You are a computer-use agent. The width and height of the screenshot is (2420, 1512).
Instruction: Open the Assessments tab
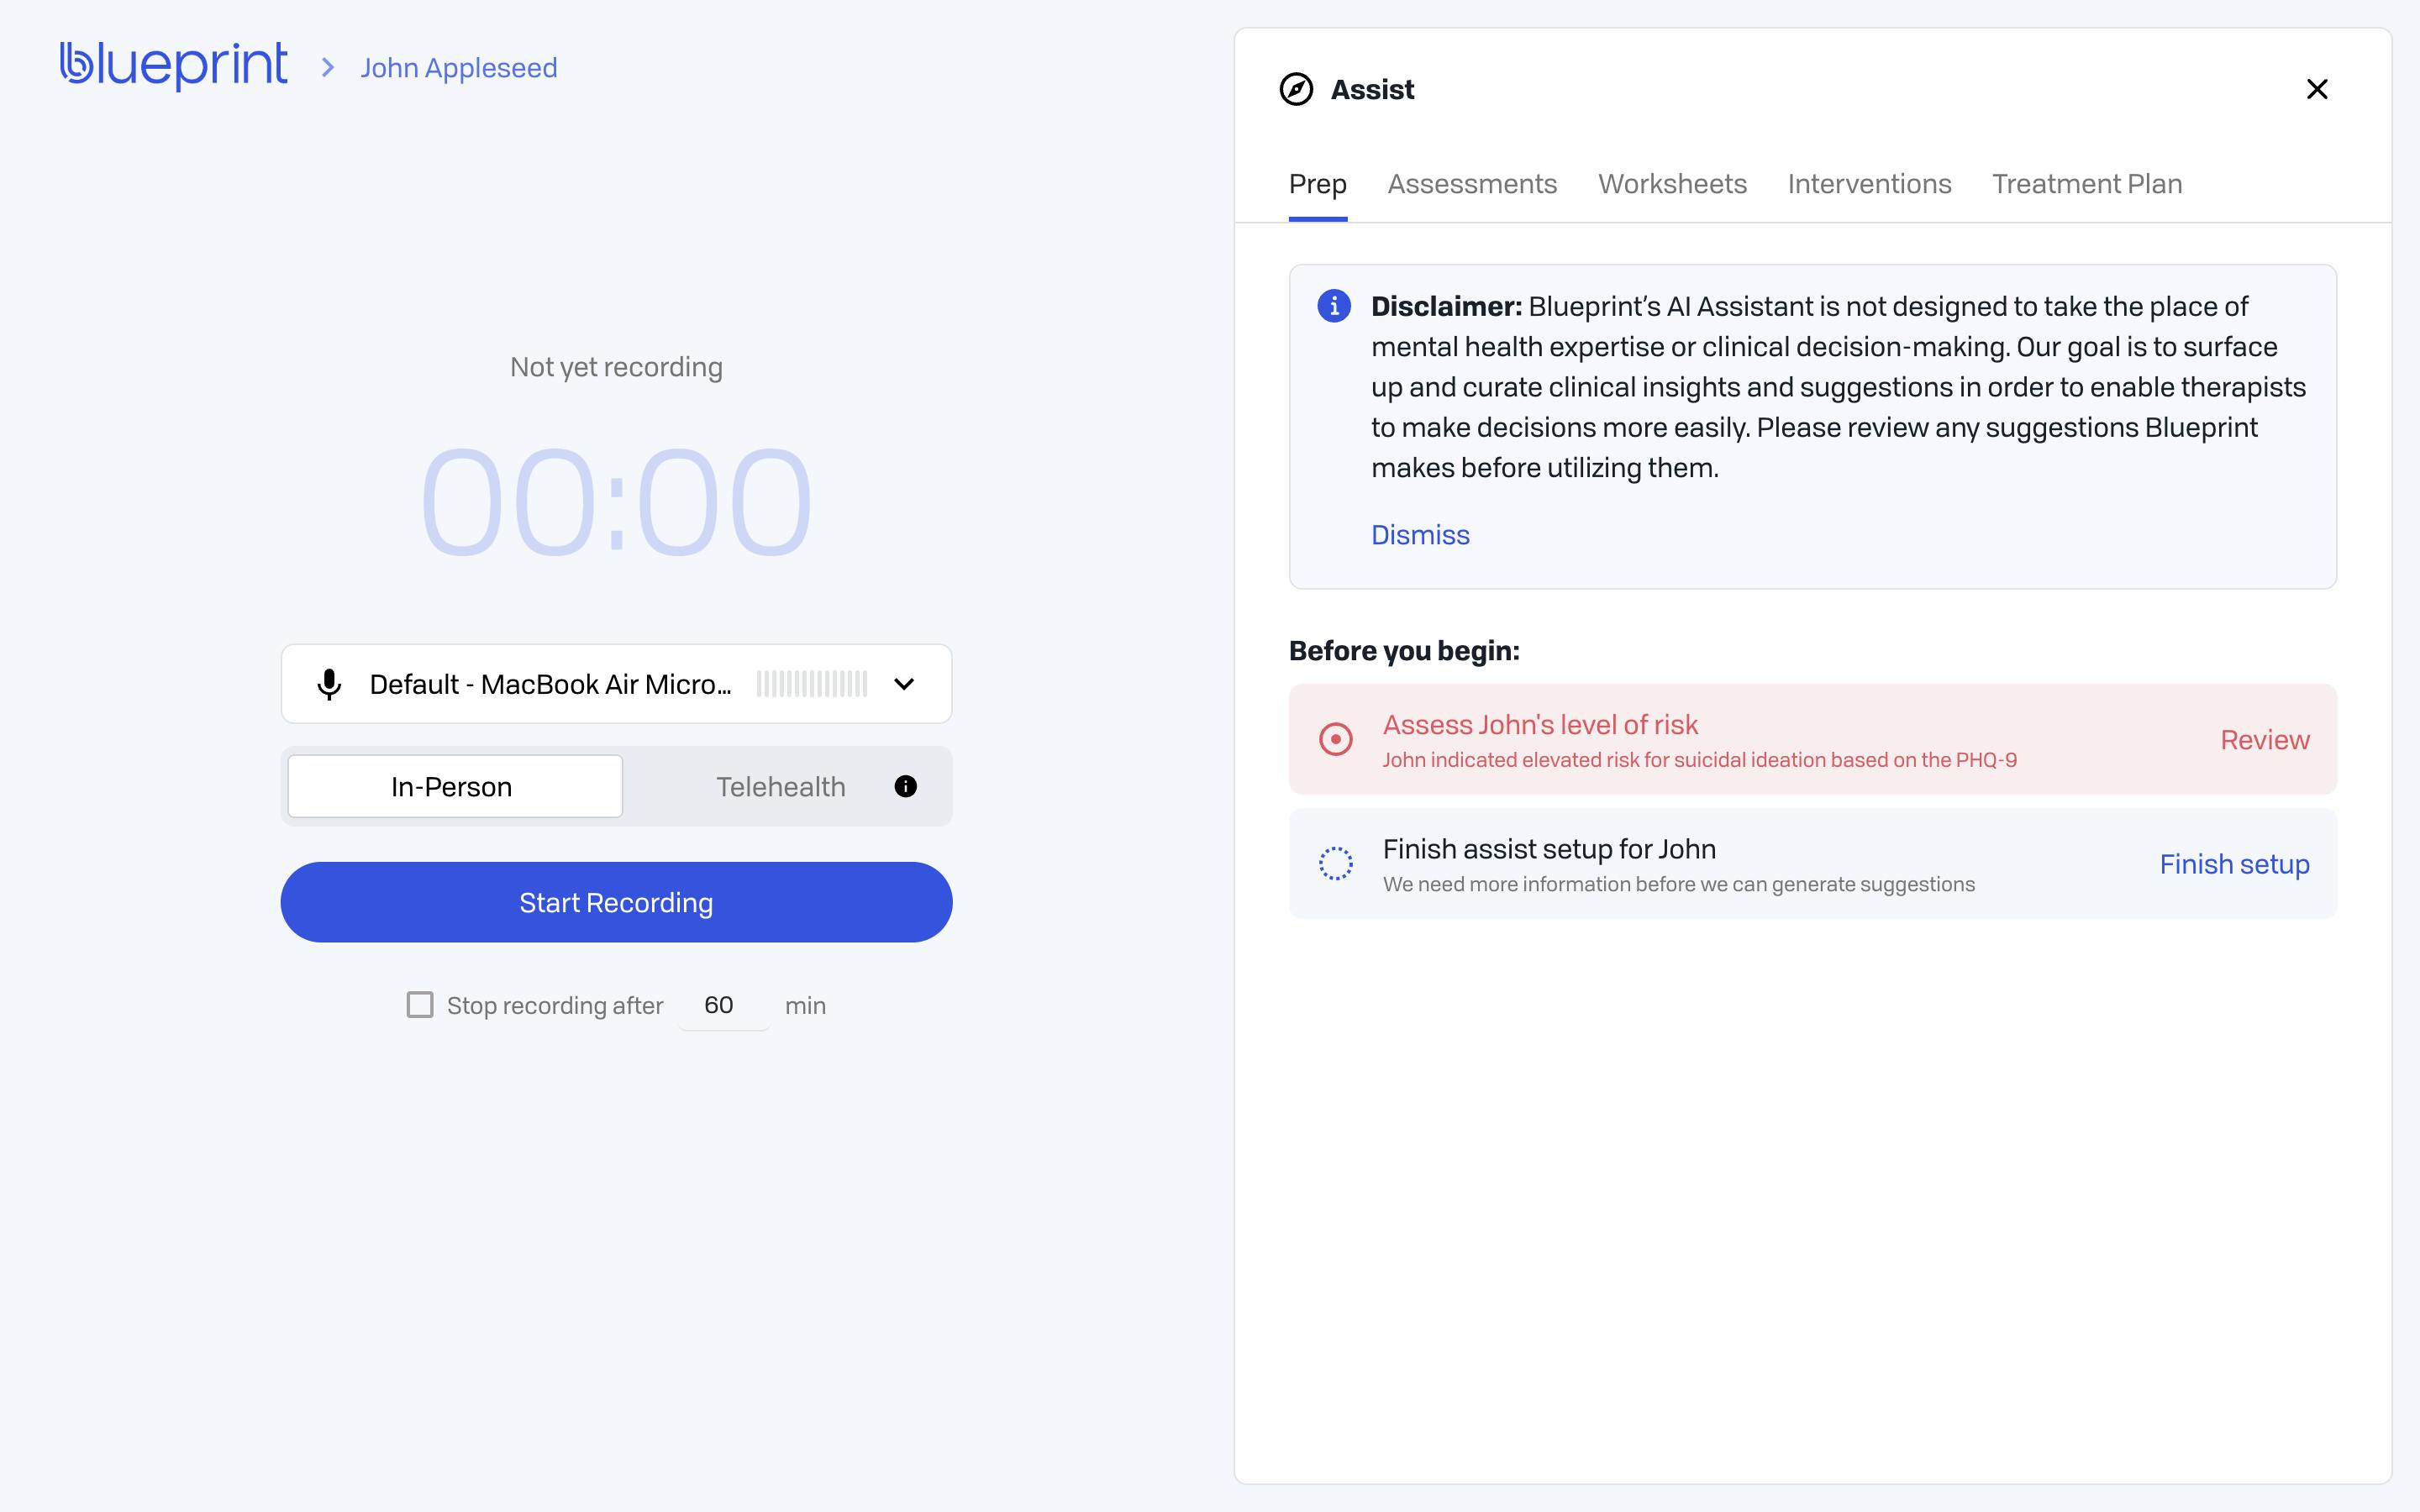1471,184
